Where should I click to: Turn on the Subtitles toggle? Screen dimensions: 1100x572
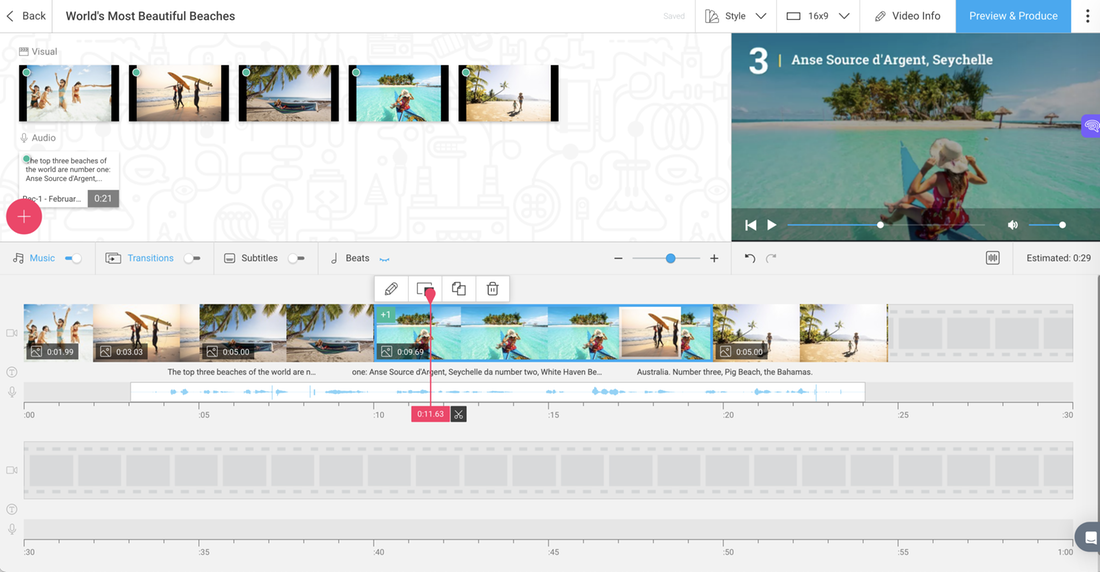click(296, 258)
